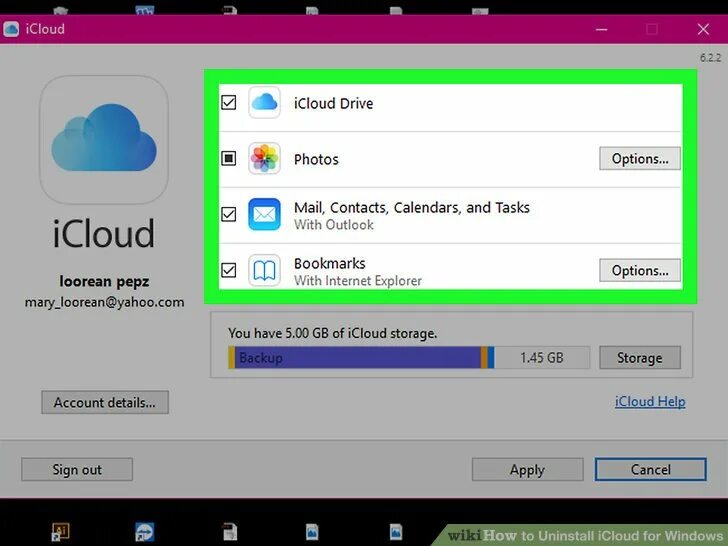Image resolution: width=728 pixels, height=546 pixels.
Task: Click the 'With Outlook' subtitle
Action: coord(334,225)
